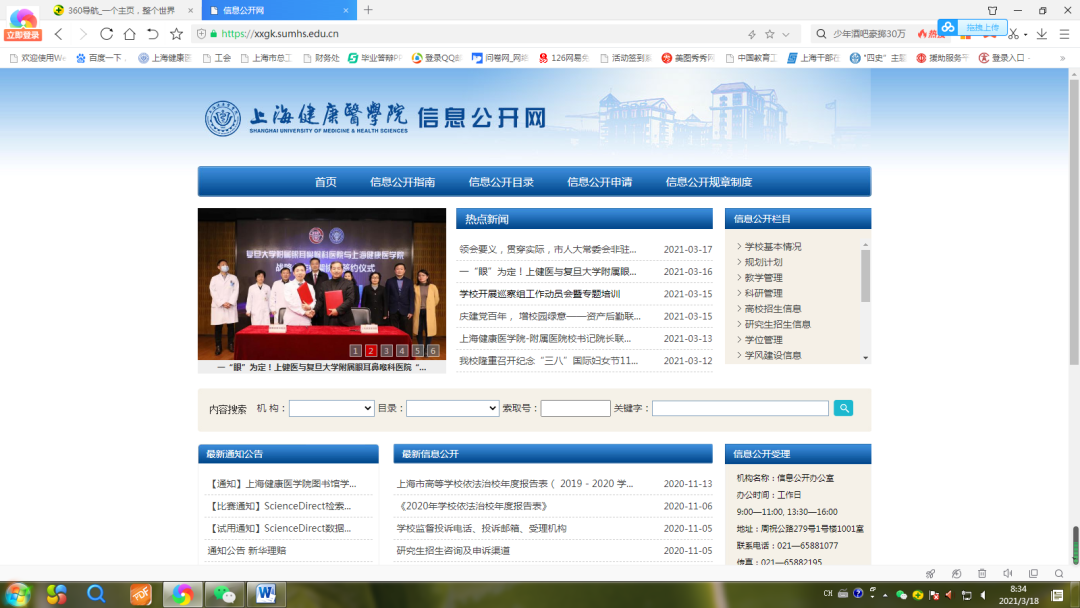Click the 信息公开栏目 list scrollbar thumb
1080x608 pixels.
[x=866, y=275]
